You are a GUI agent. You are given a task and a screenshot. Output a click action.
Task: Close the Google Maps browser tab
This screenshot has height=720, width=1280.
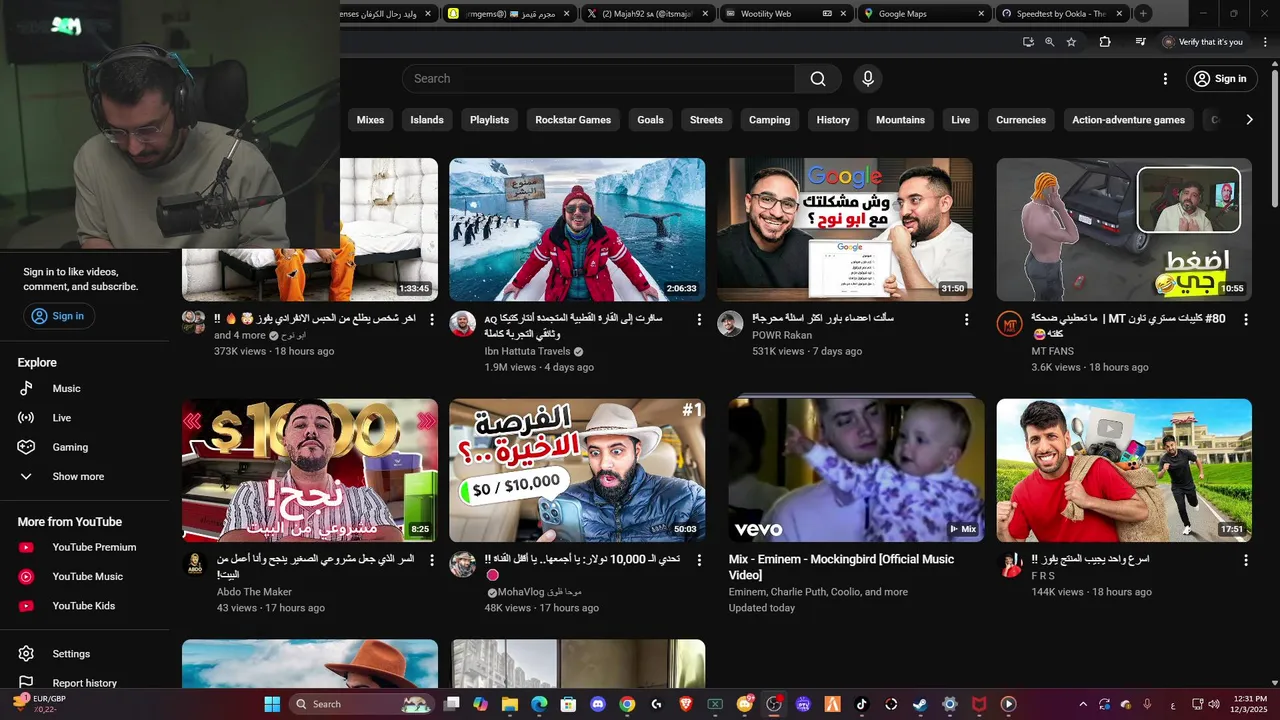pos(982,14)
